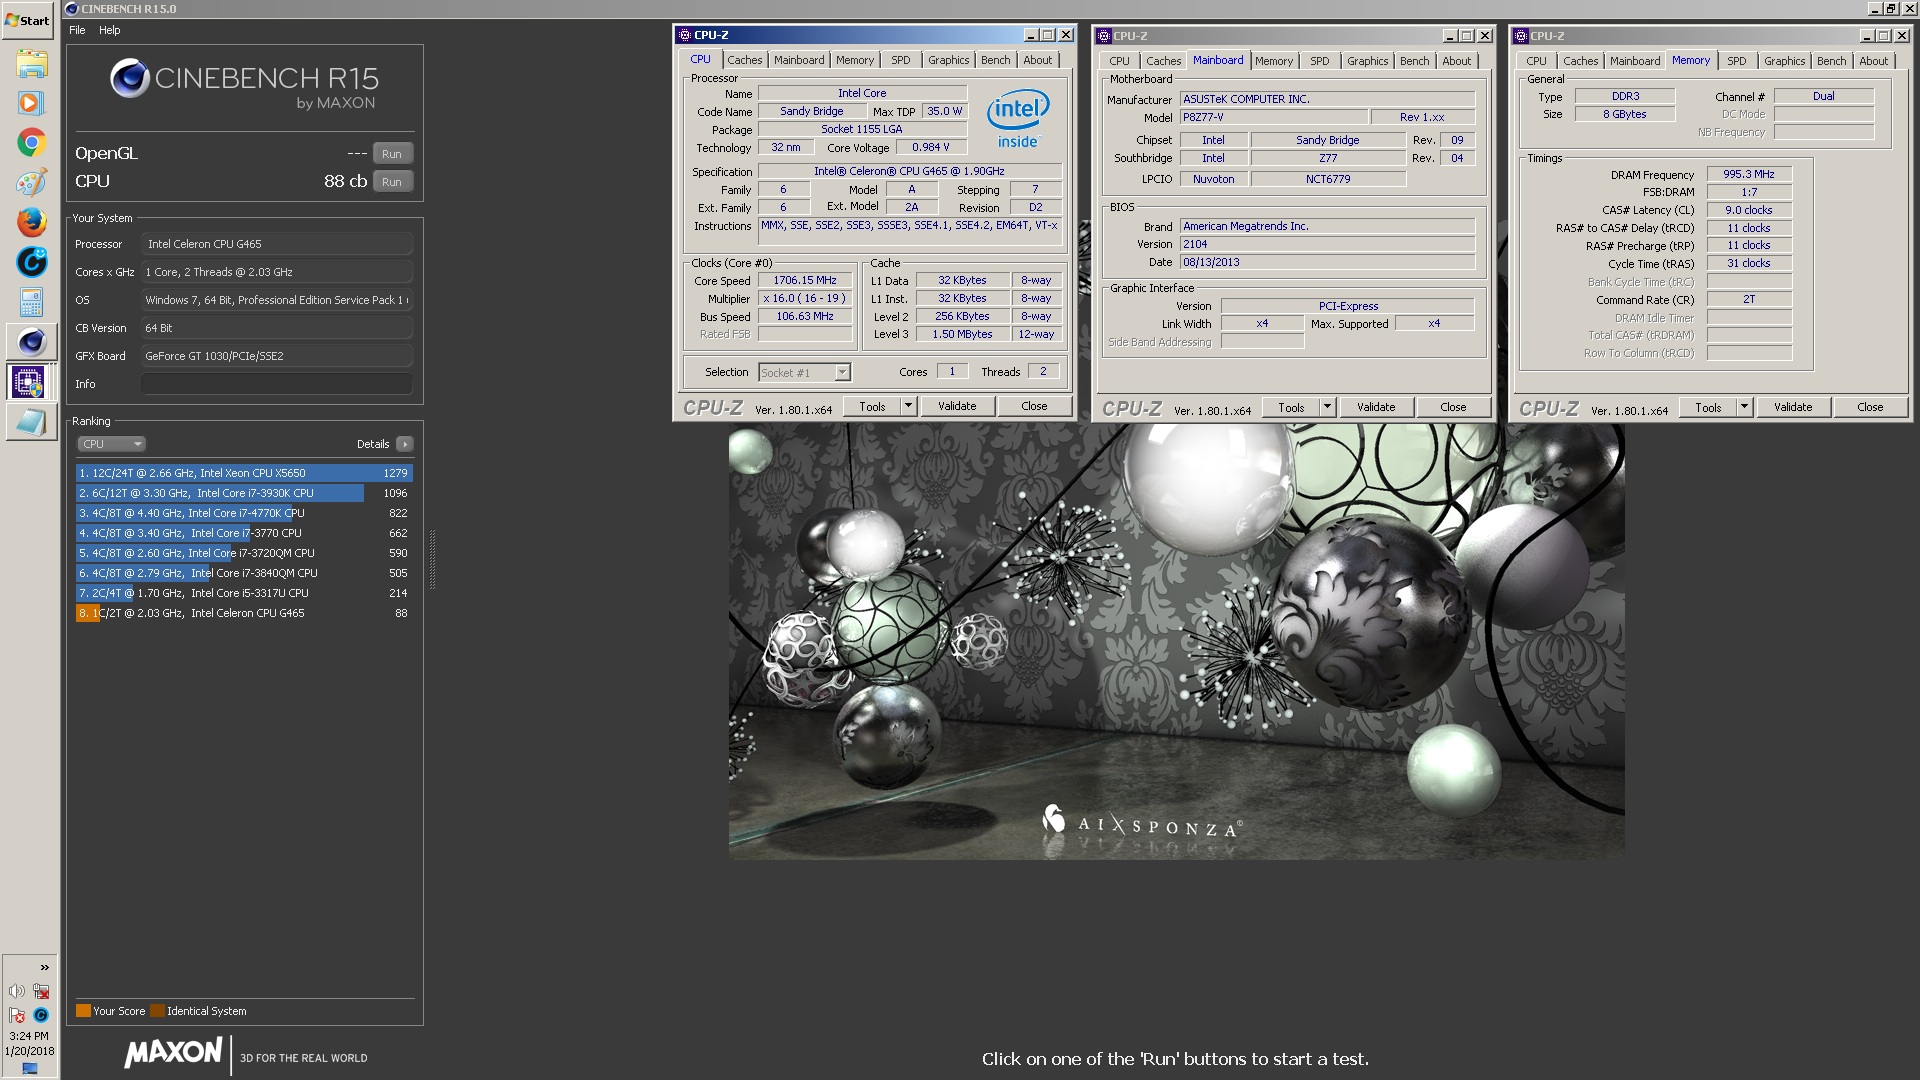
Task: Click the Cinebench R15 logo icon
Action: (x=130, y=78)
